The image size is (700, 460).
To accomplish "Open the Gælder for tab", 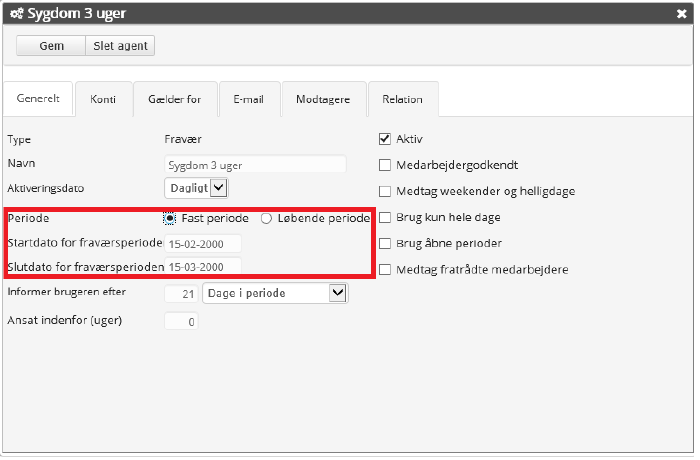I will (x=174, y=99).
